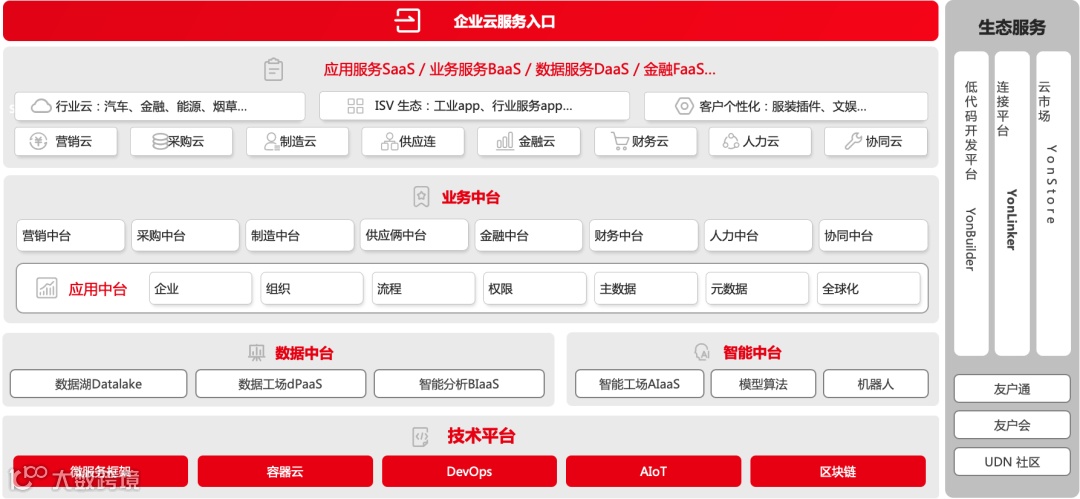1080x499 pixels.
Task: Click the 模型算法 box
Action: coord(763,384)
